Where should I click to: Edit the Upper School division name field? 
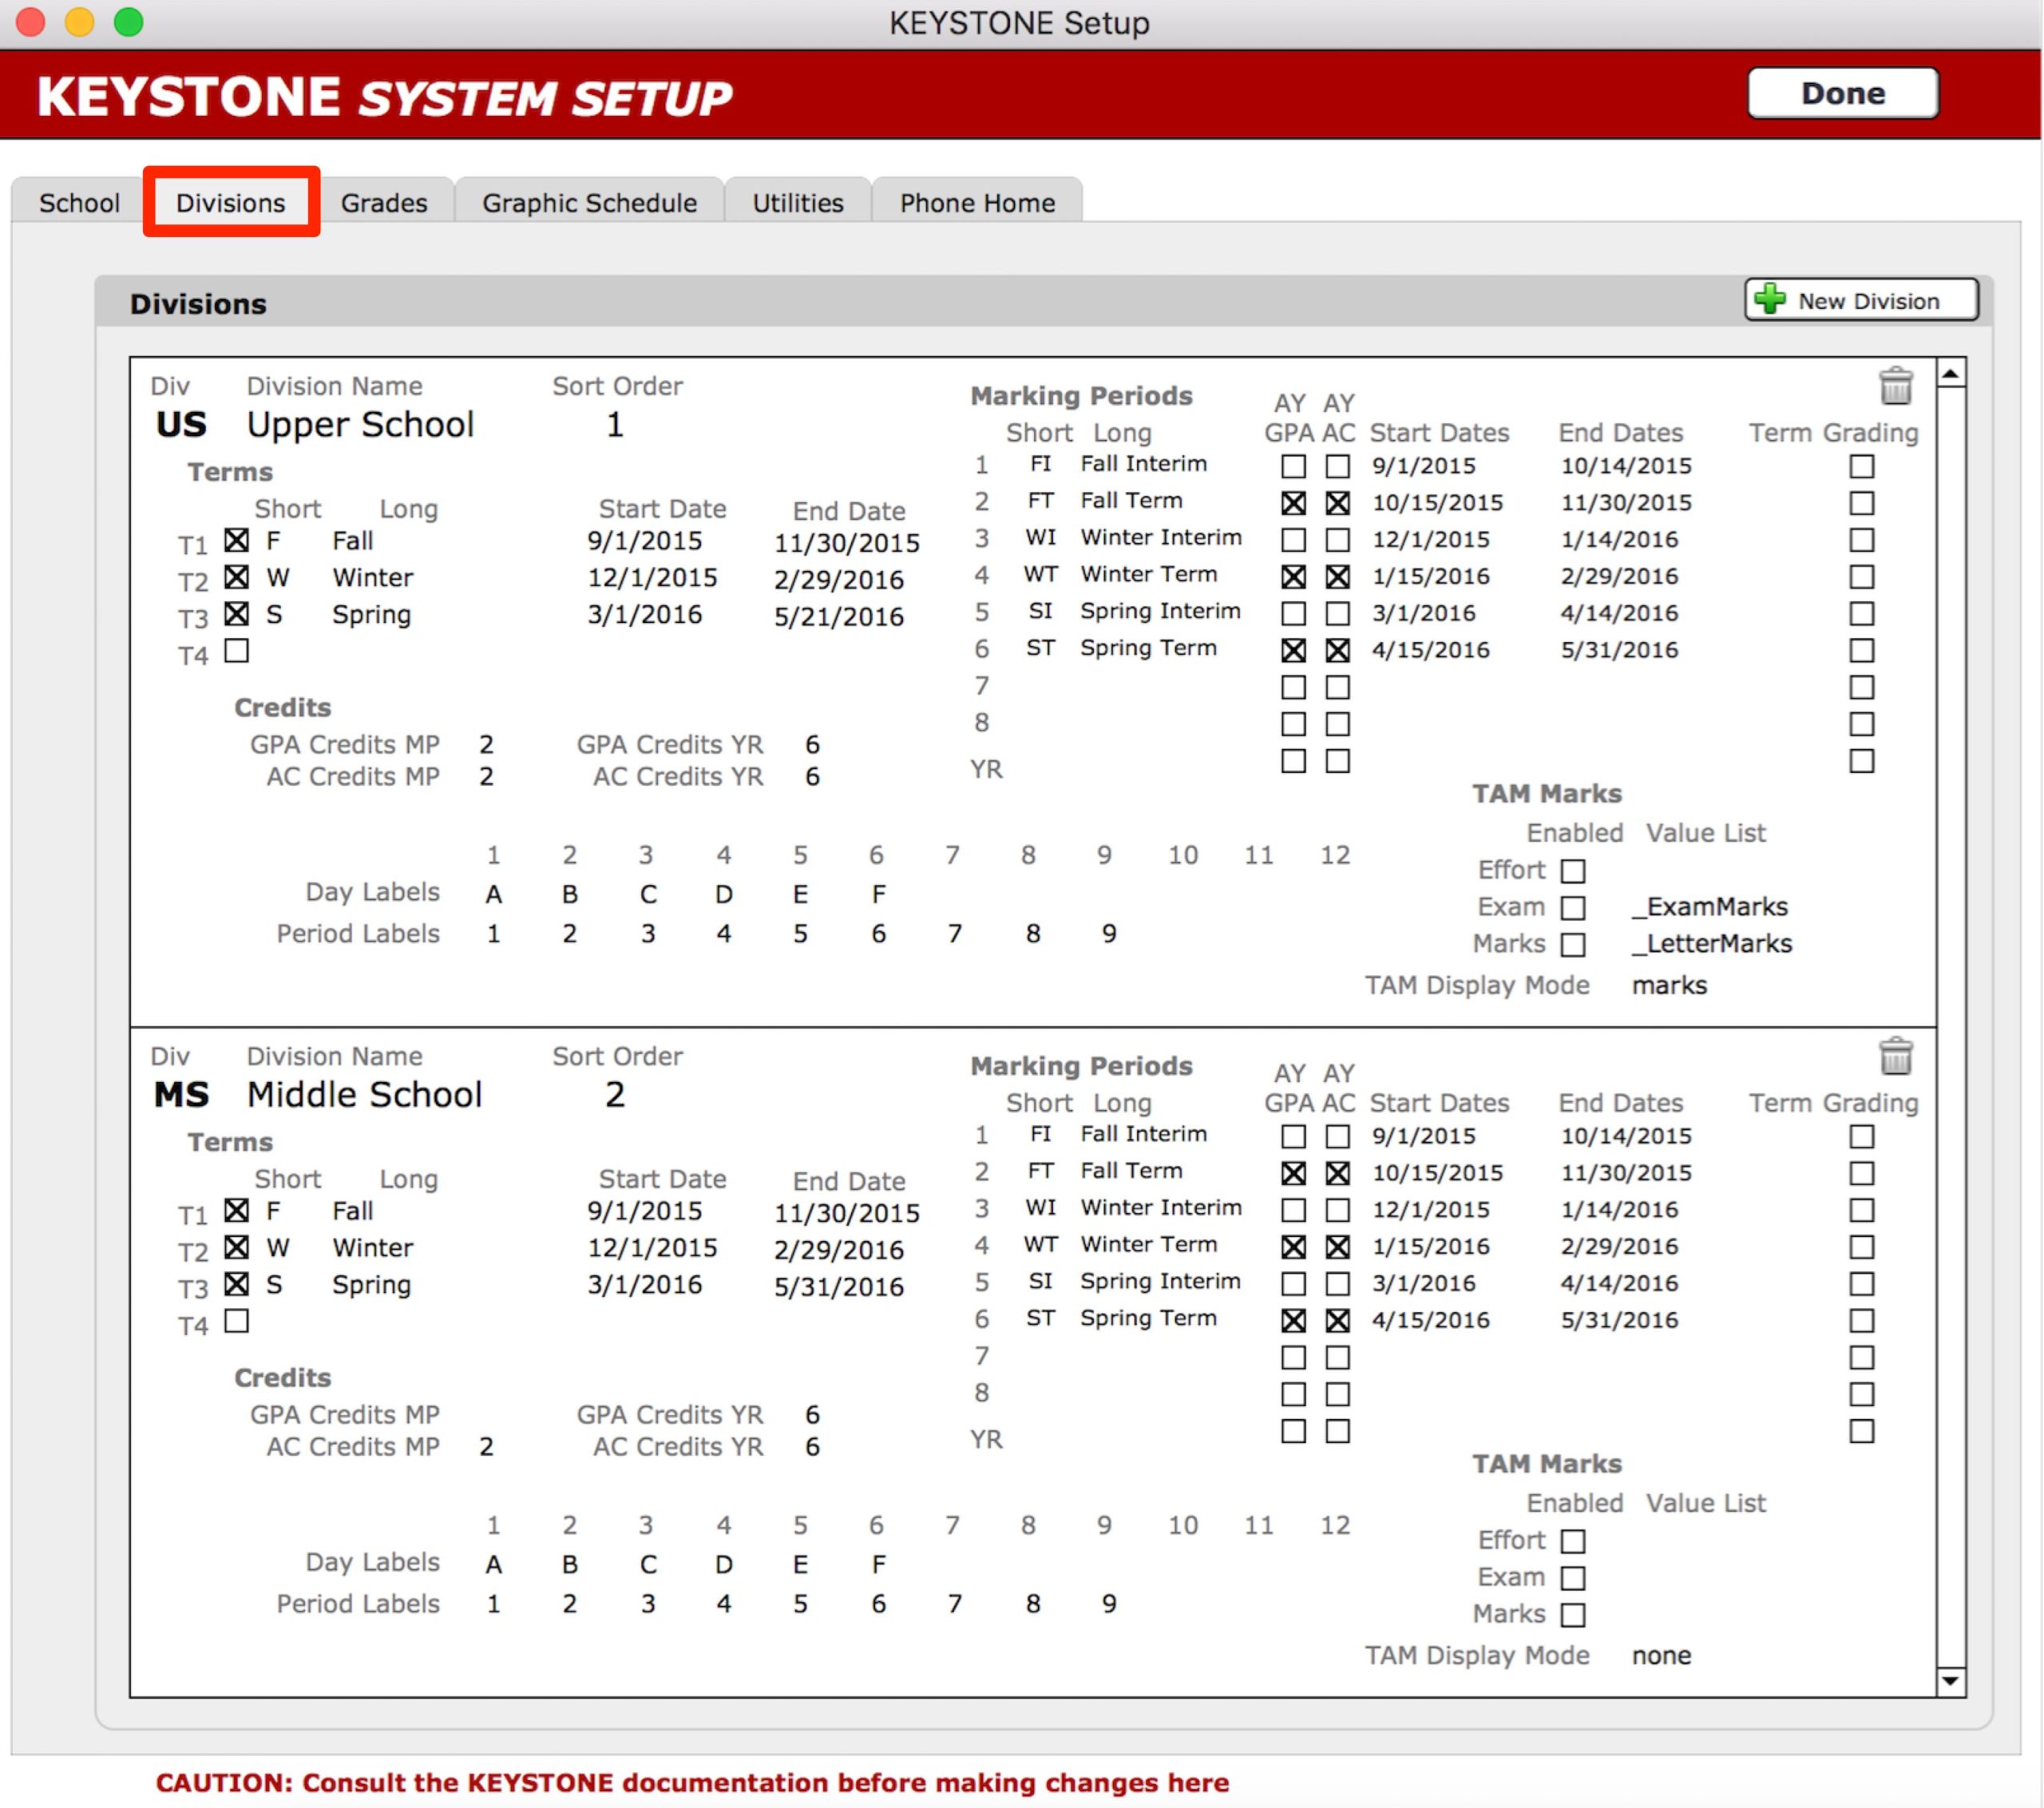click(x=360, y=425)
